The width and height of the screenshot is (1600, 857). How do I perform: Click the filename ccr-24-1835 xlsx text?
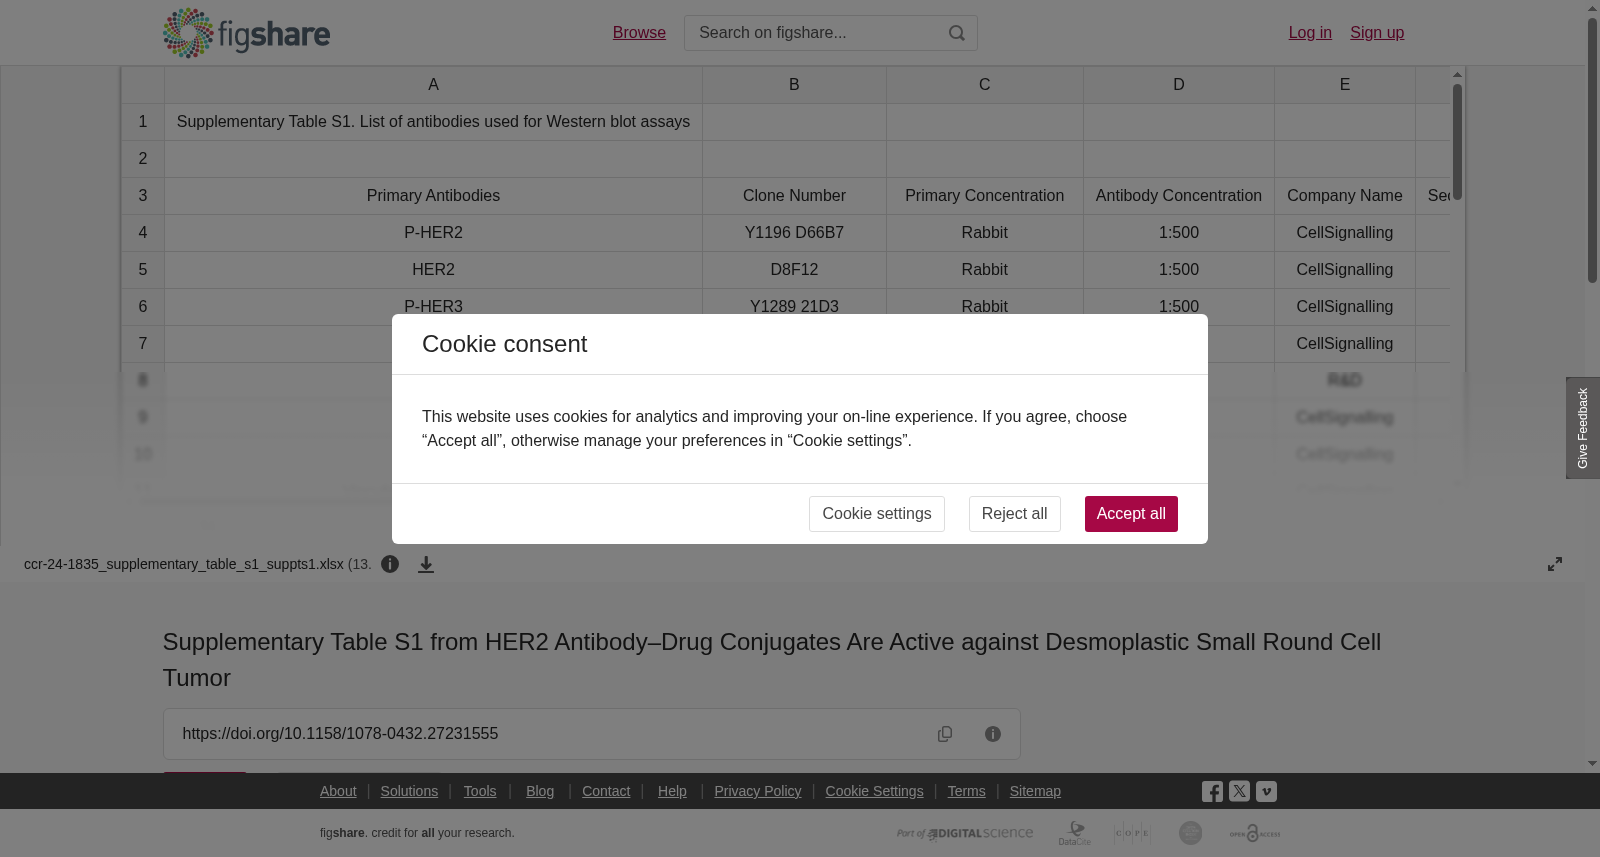click(184, 564)
